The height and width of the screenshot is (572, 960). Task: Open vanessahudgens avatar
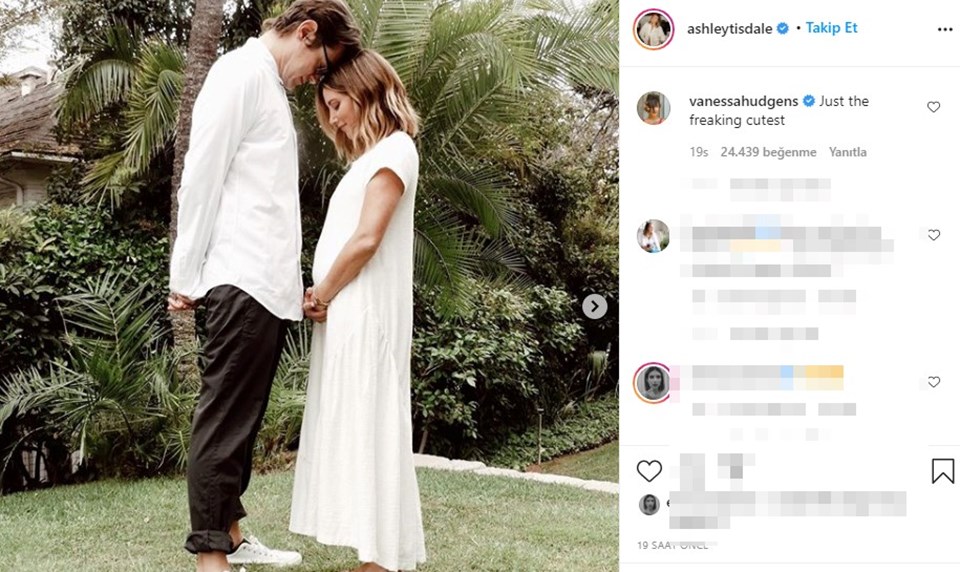coord(653,108)
